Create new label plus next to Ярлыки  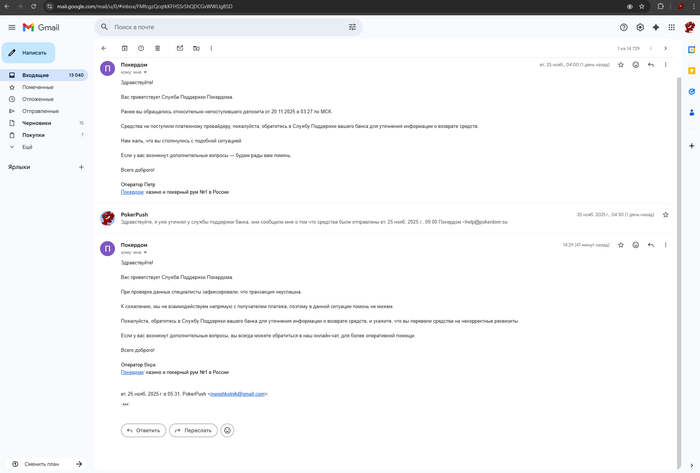(81, 167)
